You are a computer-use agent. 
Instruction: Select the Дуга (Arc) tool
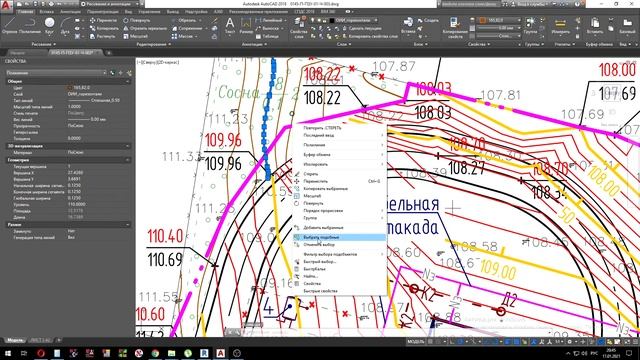click(x=65, y=26)
